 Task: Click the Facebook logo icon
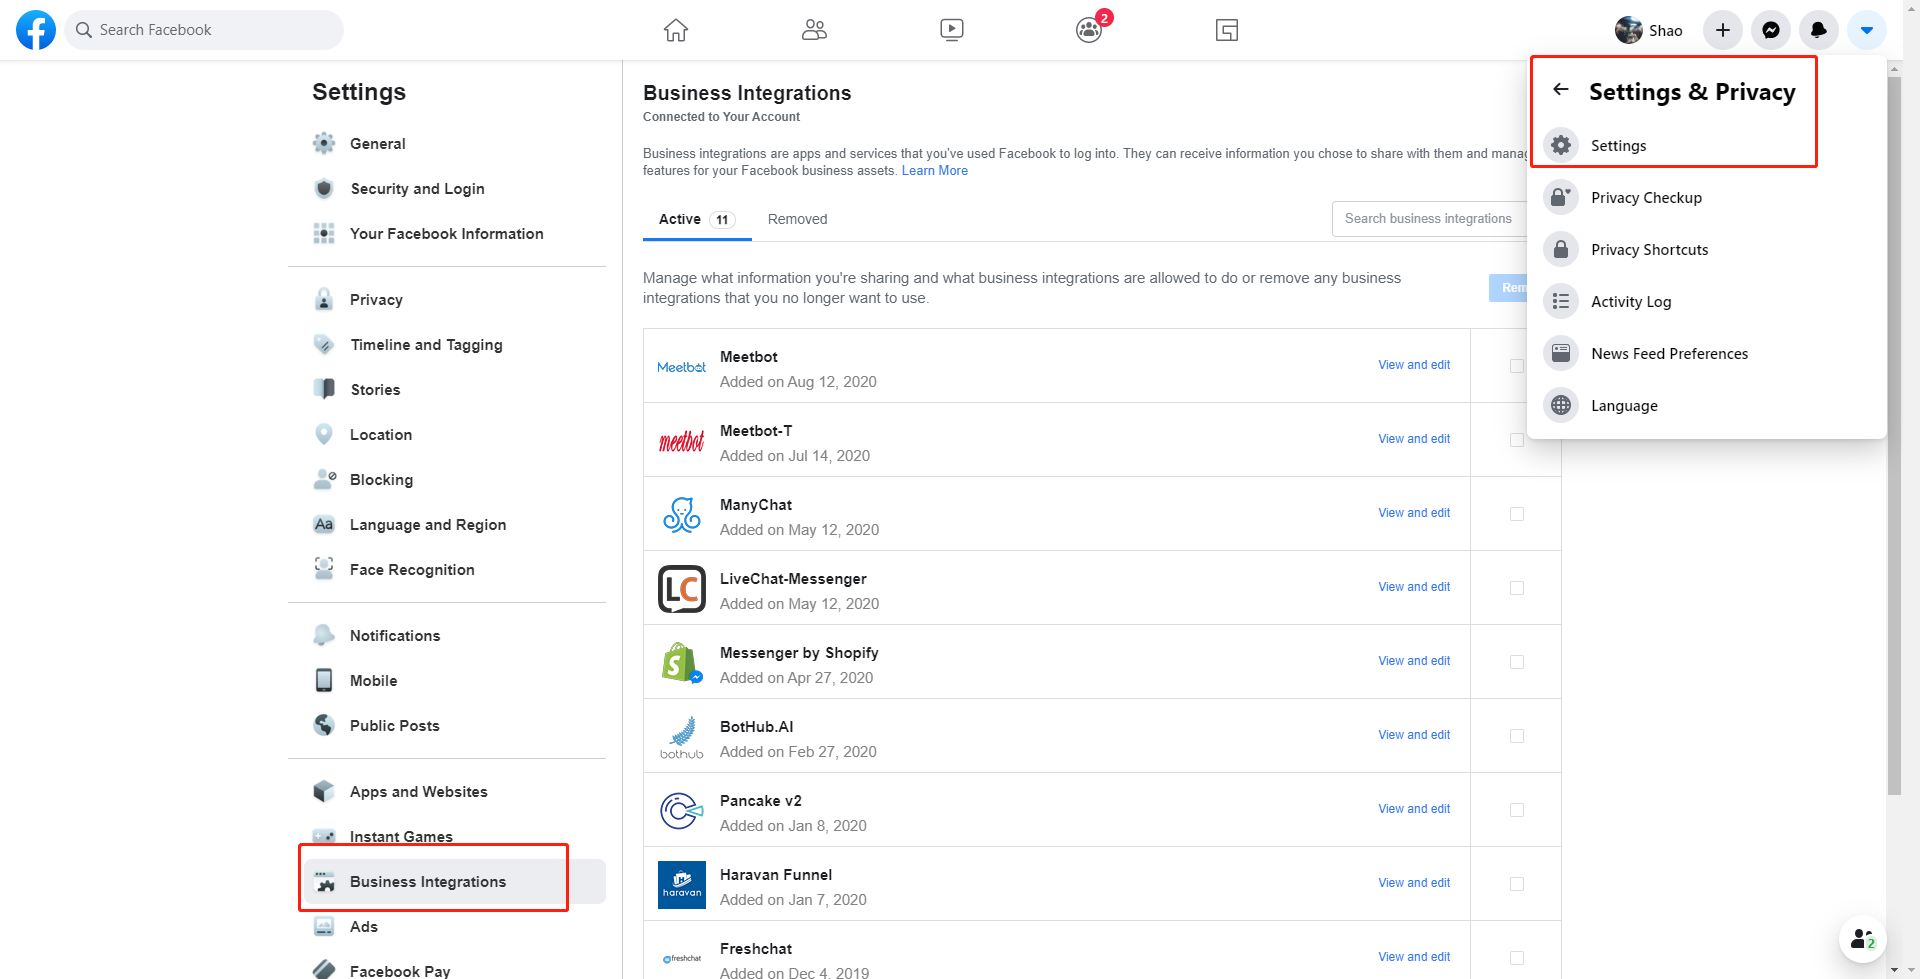pos(36,30)
